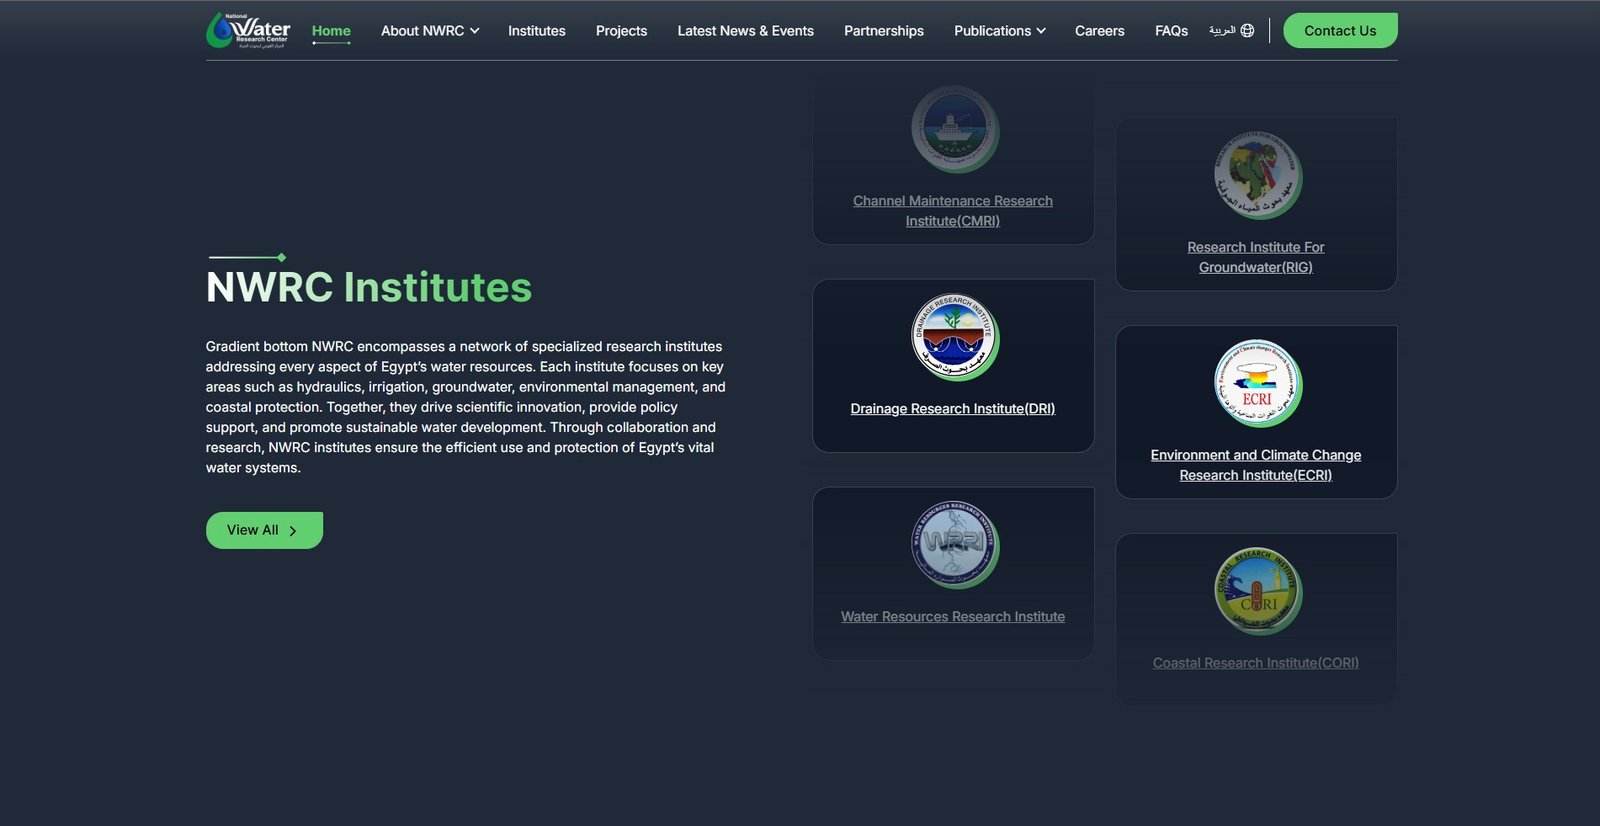Navigate to the Partnerships page
The image size is (1600, 826).
883,31
